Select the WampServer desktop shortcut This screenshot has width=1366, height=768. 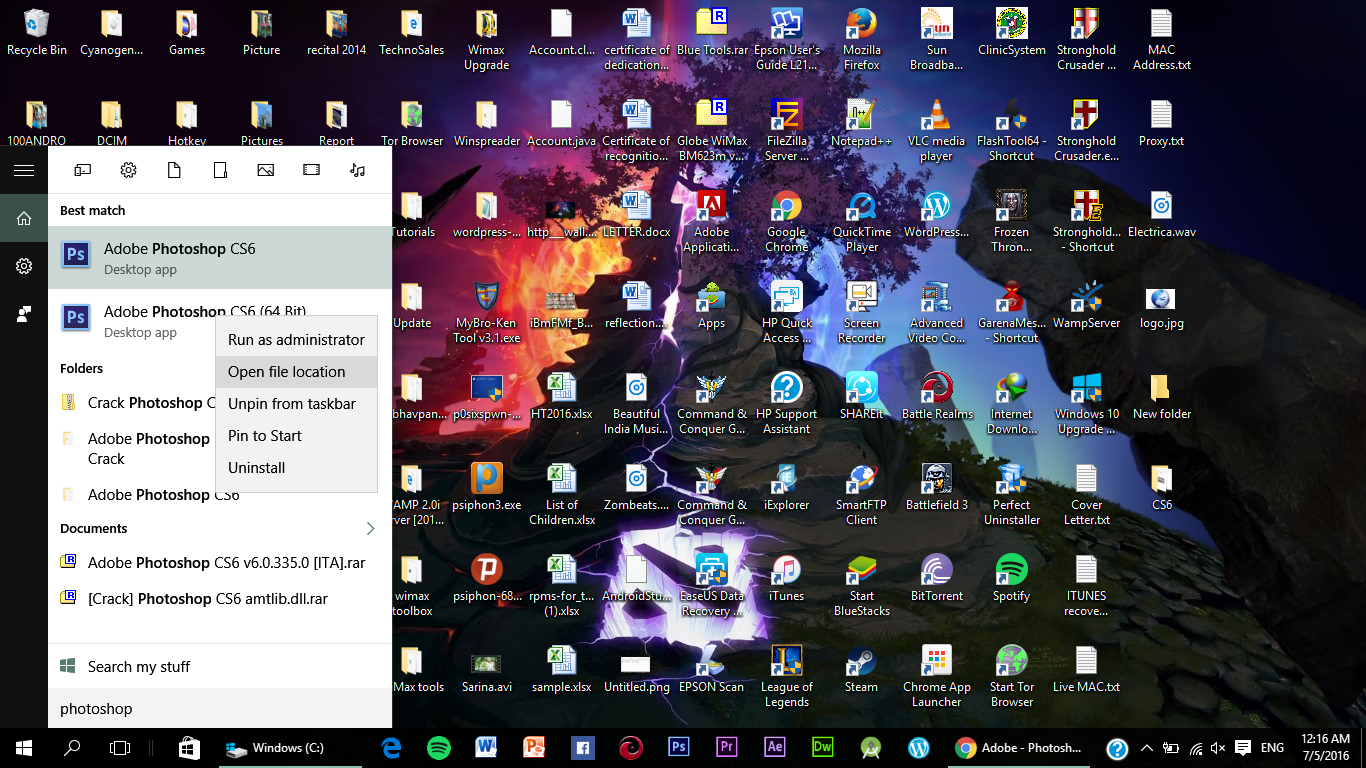tap(1087, 307)
